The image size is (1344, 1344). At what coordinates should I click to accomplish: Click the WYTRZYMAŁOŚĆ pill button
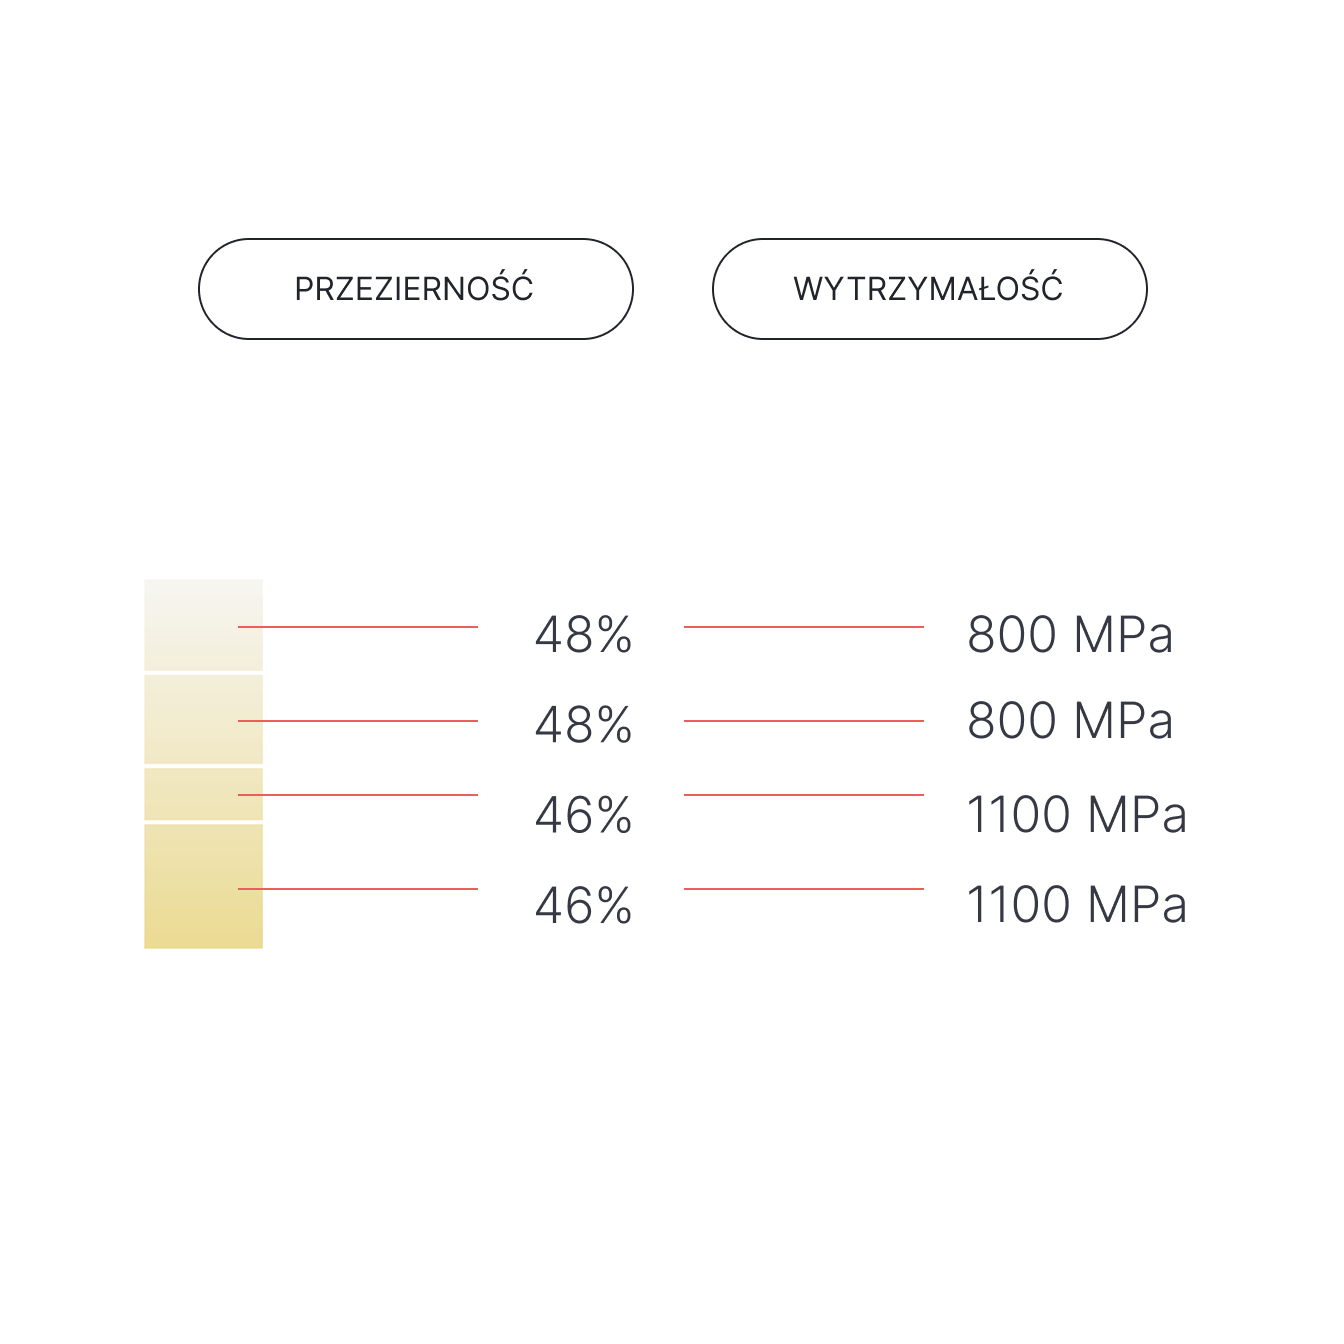point(929,289)
